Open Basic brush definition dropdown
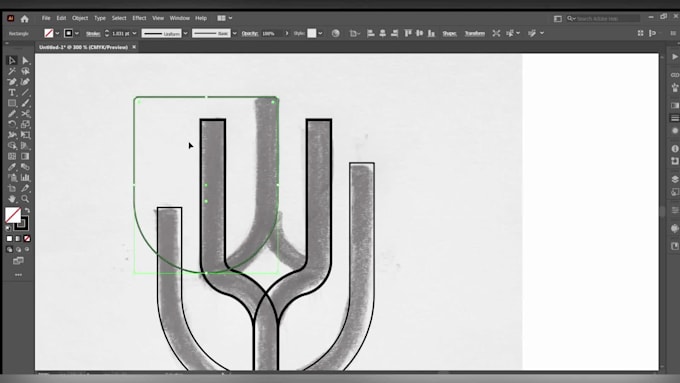680x383 pixels. [x=235, y=33]
